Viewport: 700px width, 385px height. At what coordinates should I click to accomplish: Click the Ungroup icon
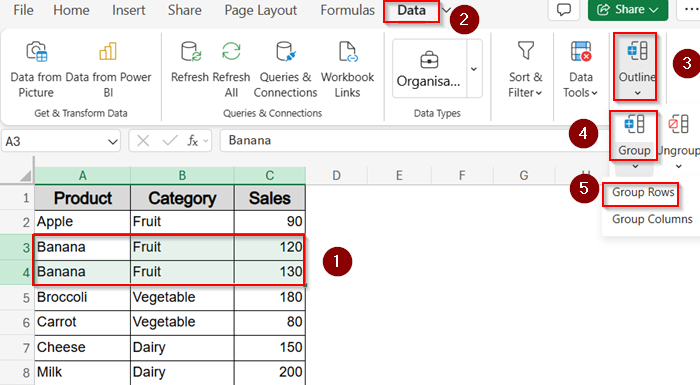click(679, 124)
